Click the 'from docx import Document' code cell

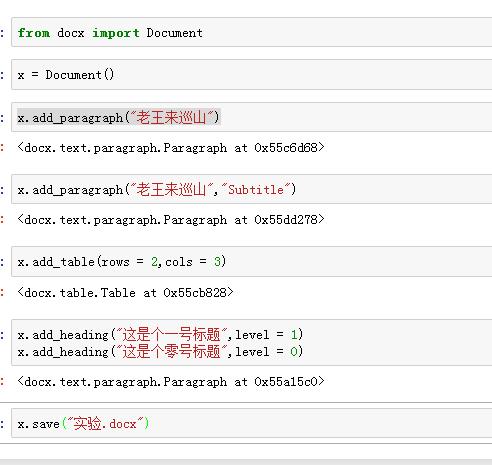click(x=252, y=33)
